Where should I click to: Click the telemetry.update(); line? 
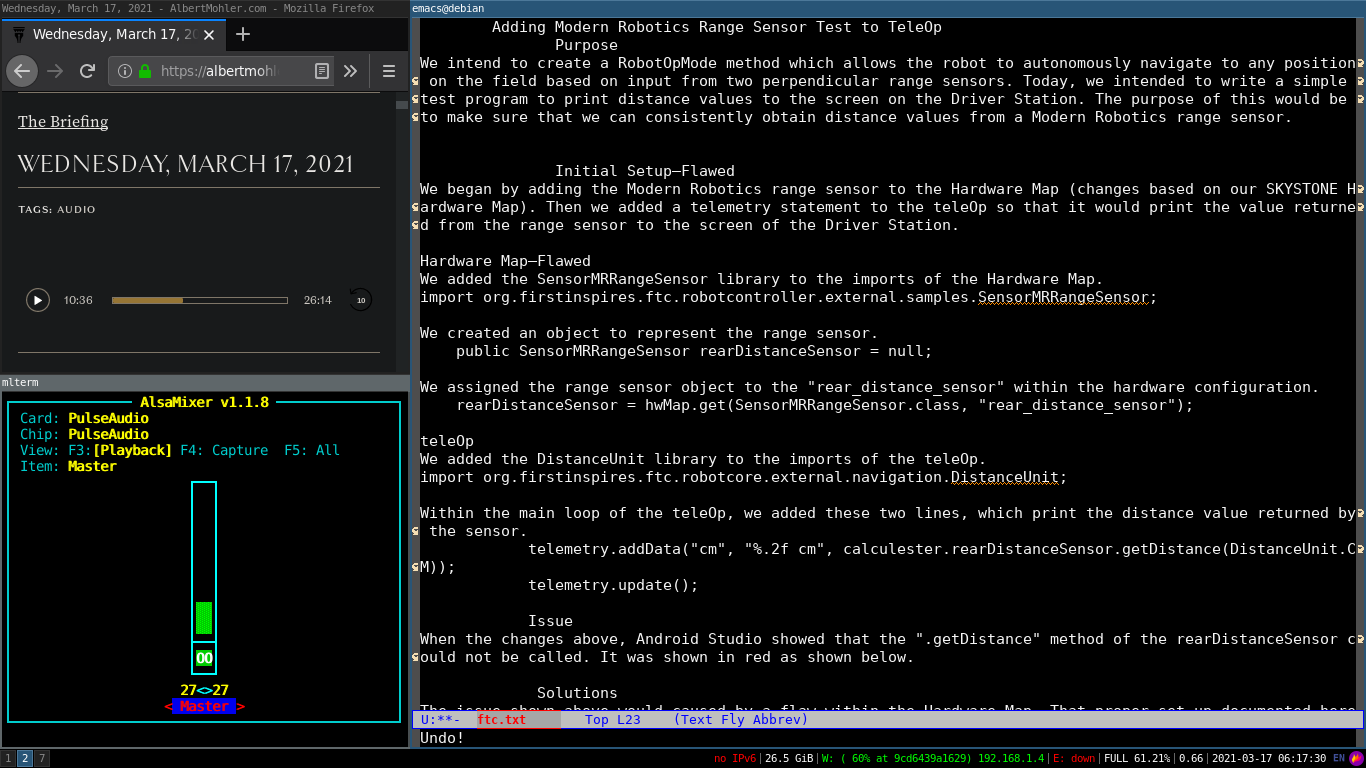[613, 585]
